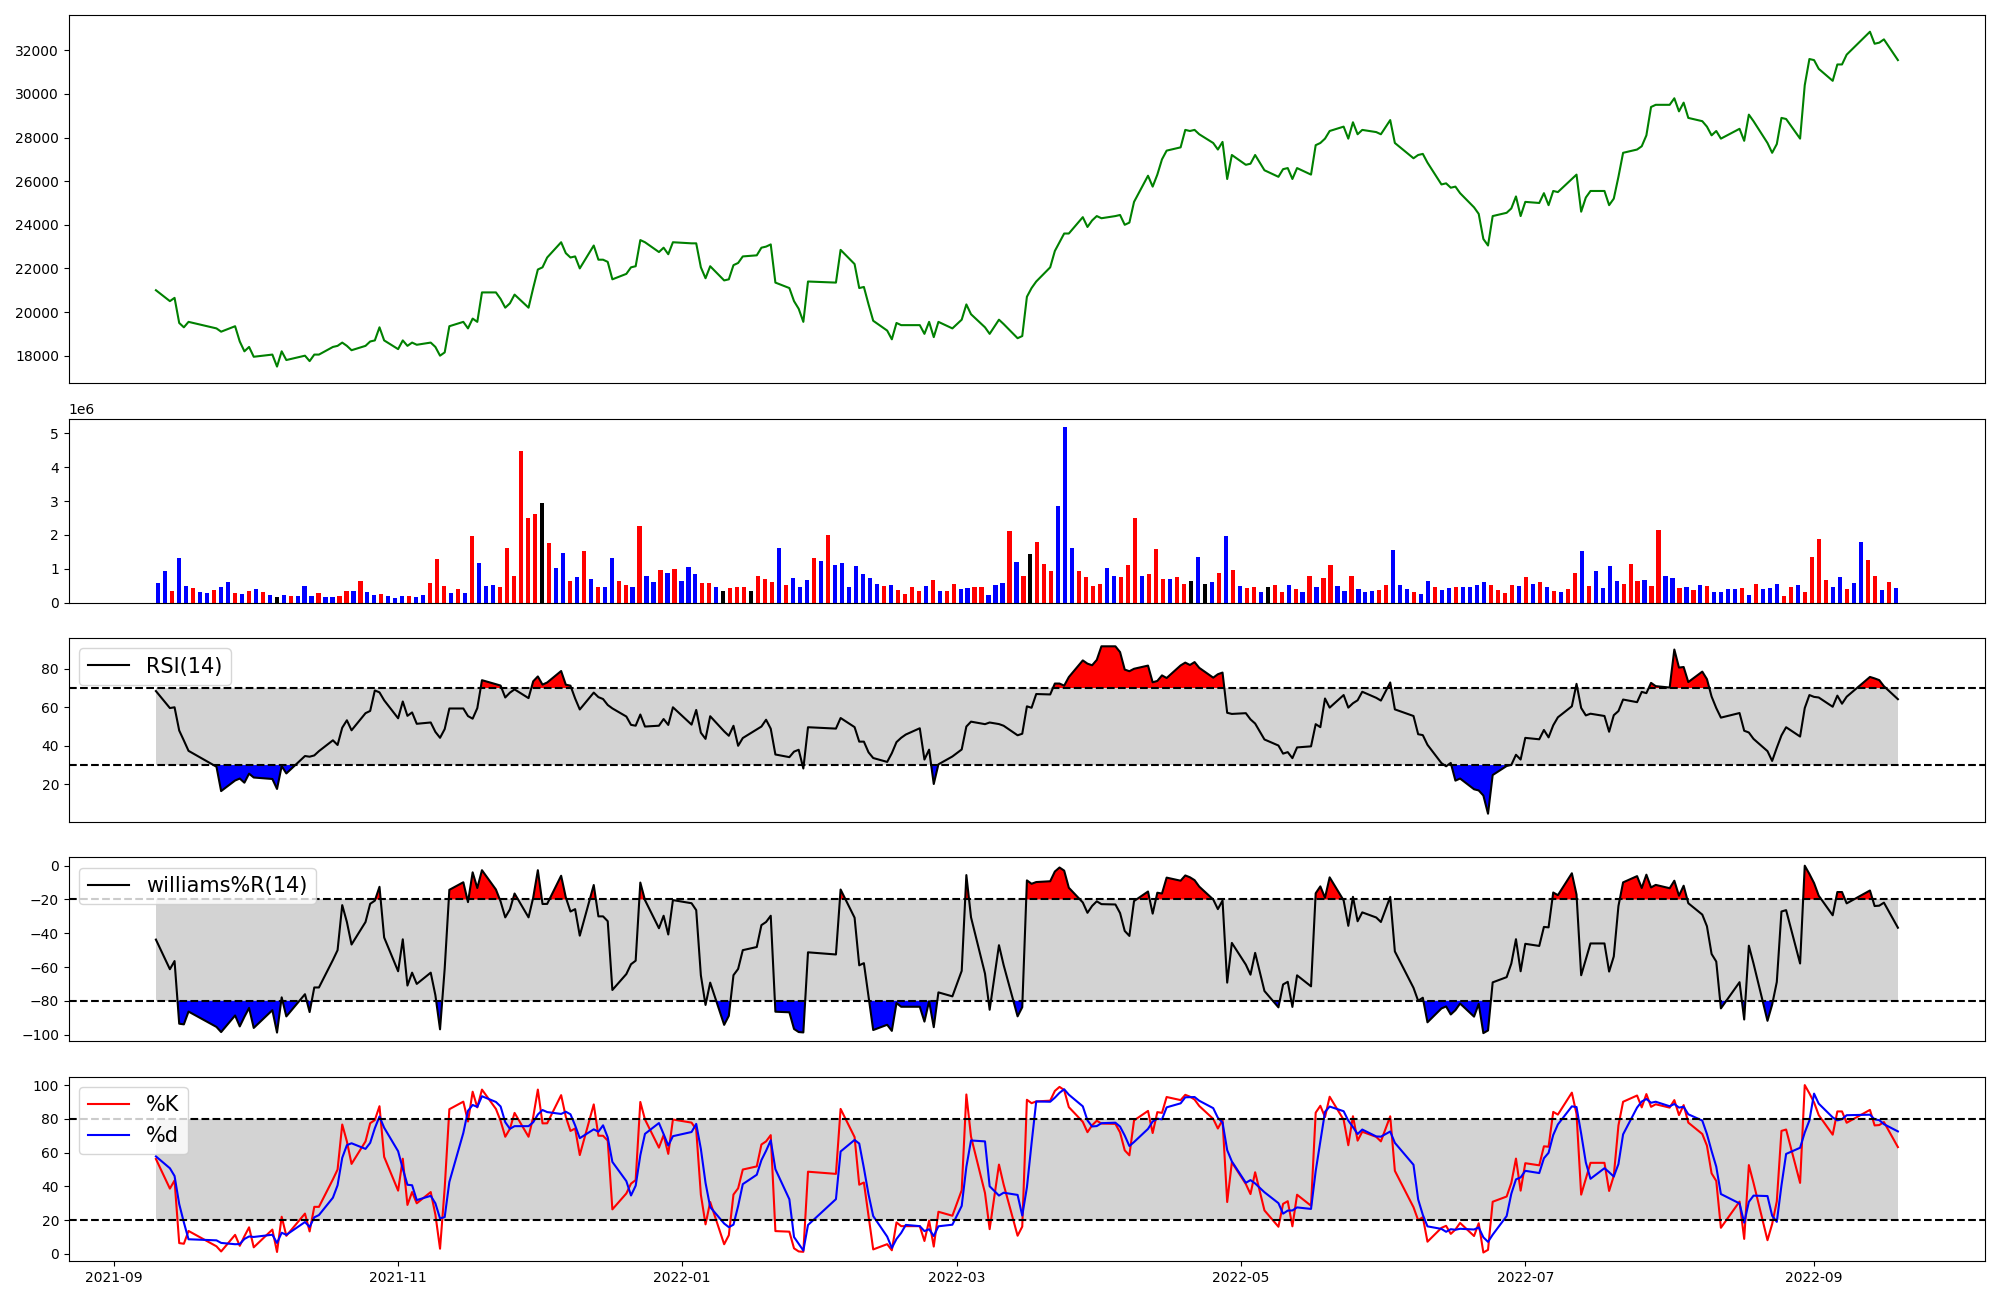Viewport: 2000px width, 1300px height.
Task: Click the 2022-03 x-axis date label
Action: (957, 1277)
